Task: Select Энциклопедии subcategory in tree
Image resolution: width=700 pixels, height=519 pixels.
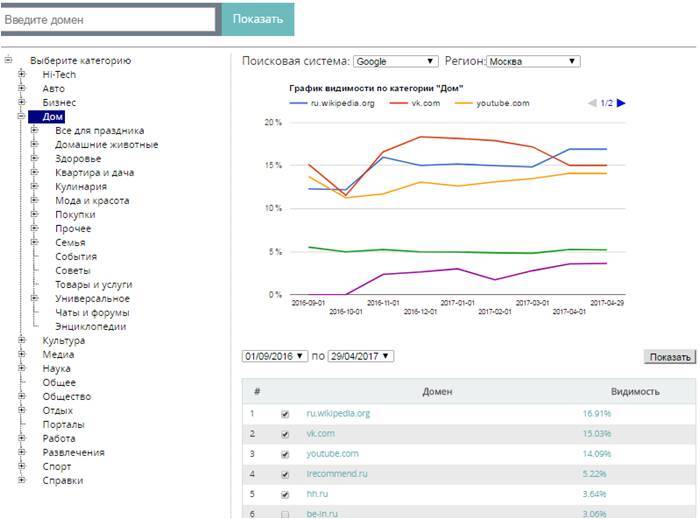Action: click(91, 326)
